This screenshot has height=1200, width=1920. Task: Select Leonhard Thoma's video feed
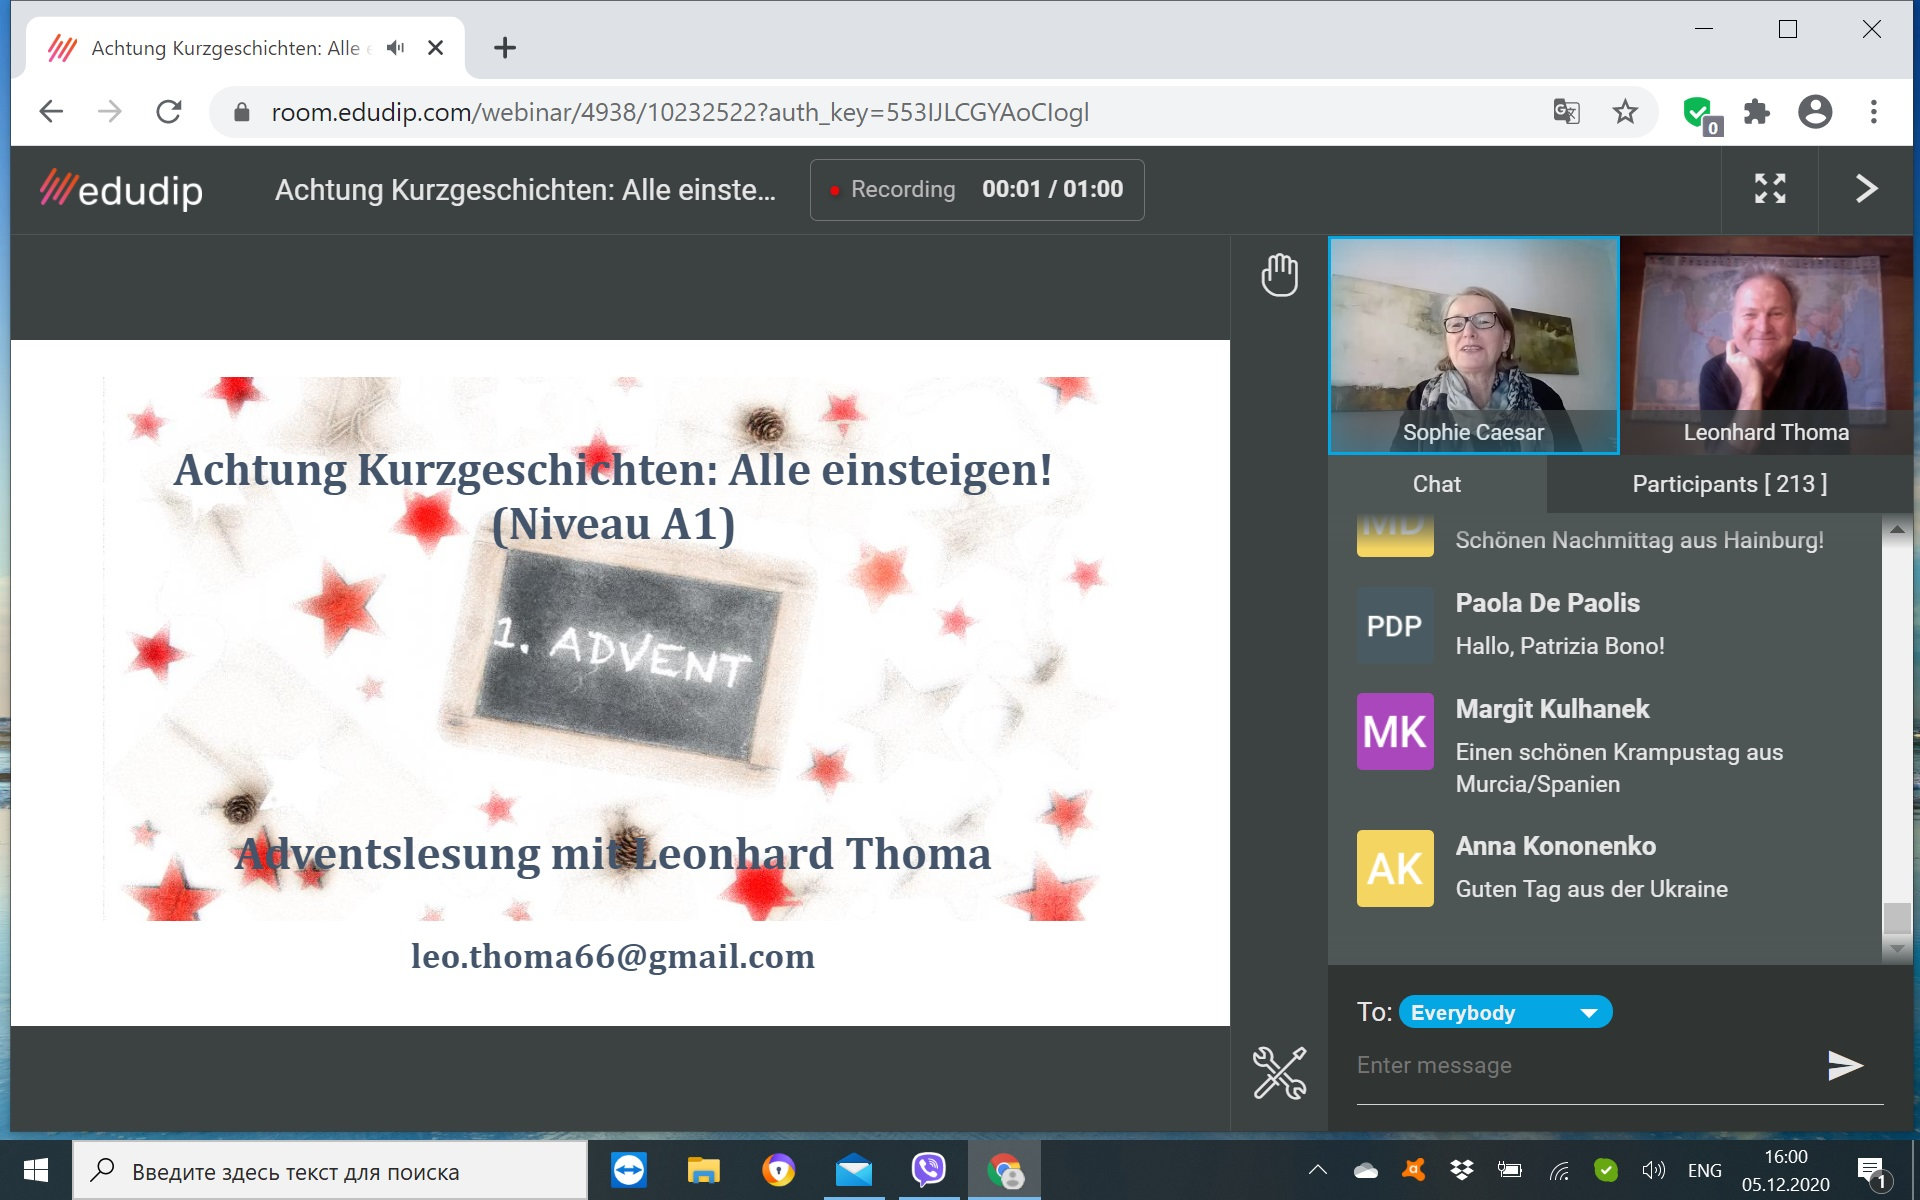1766,345
